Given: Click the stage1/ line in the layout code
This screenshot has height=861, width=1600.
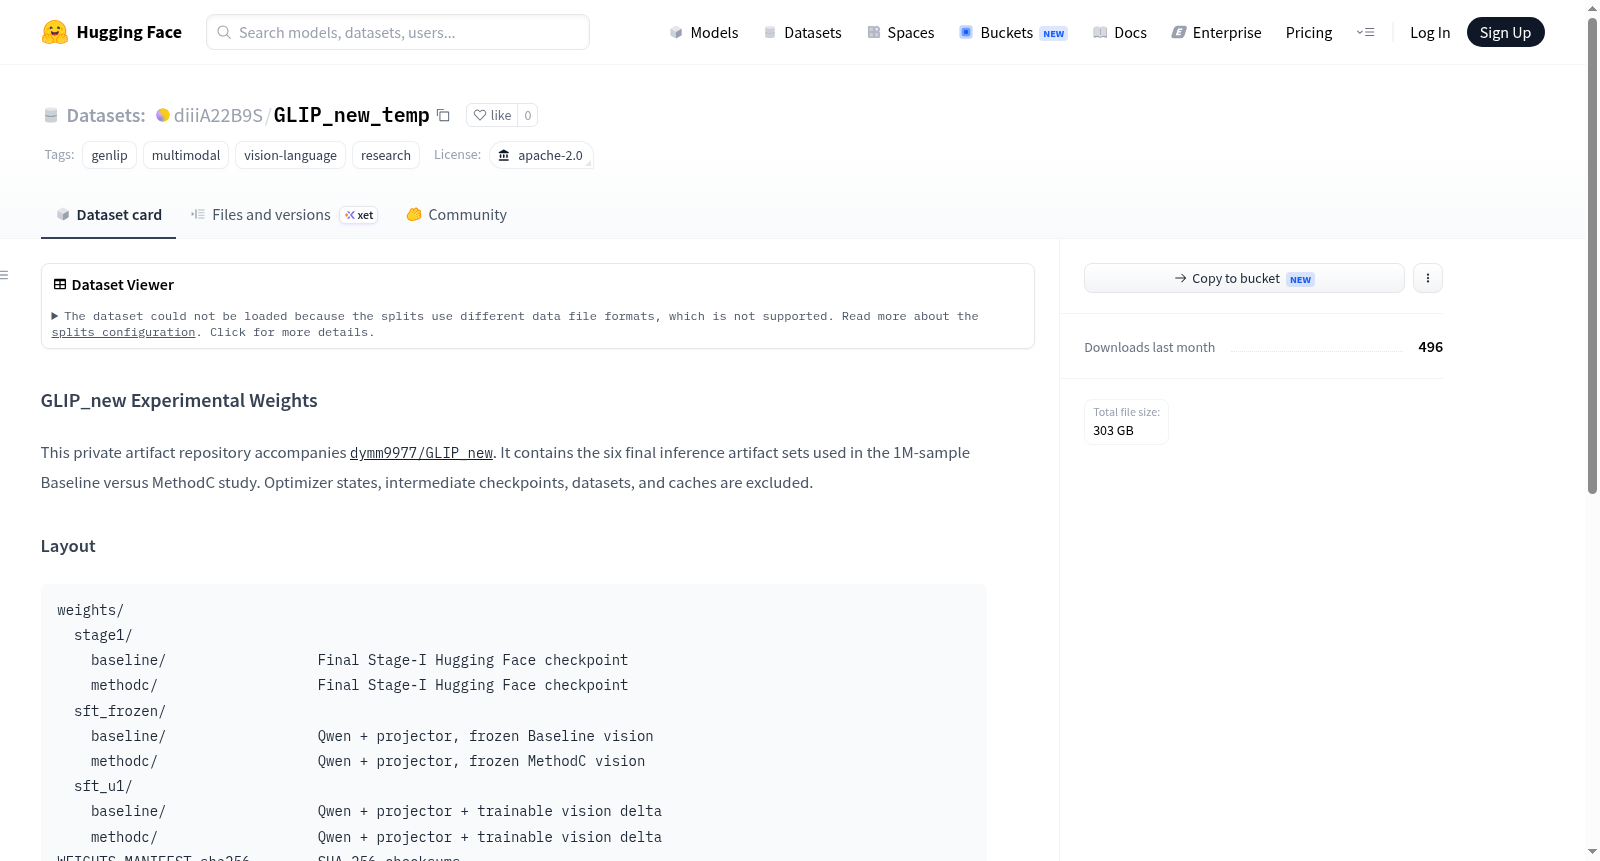Looking at the screenshot, I should (103, 635).
